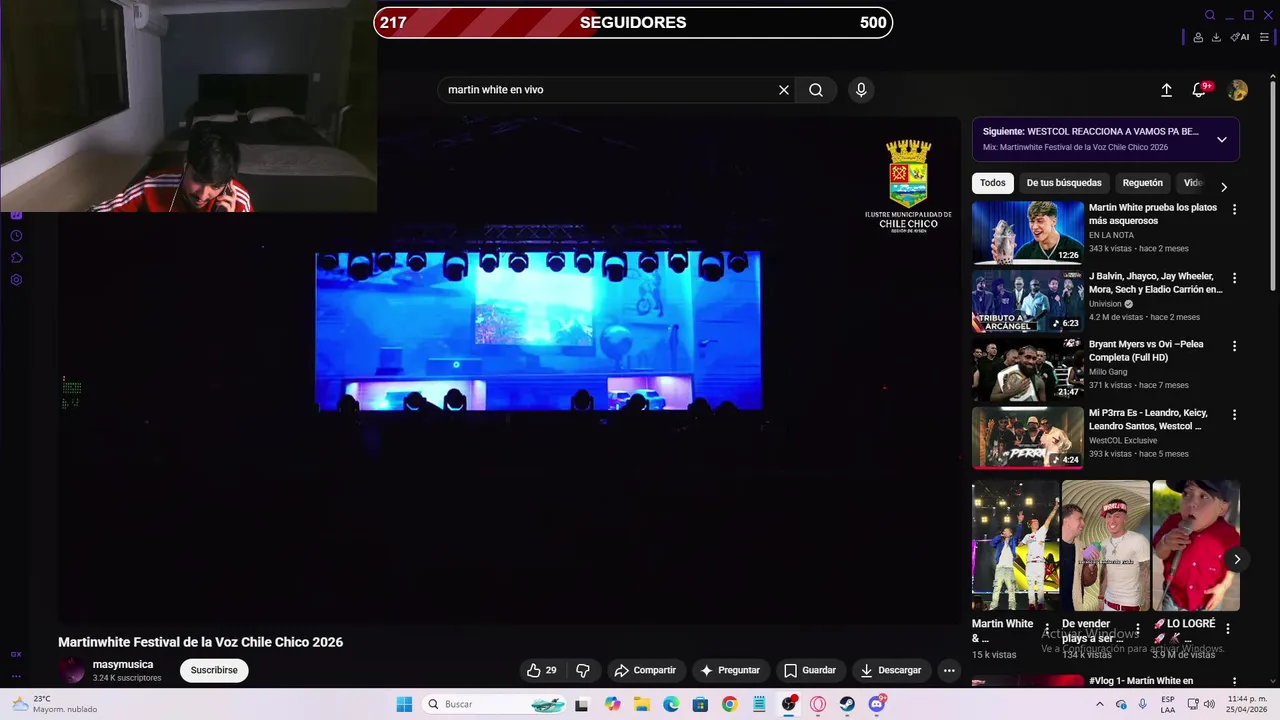Image resolution: width=1280 pixels, height=720 pixels.
Task: Open the notifications bell with 9+ badge
Action: coord(1199,90)
